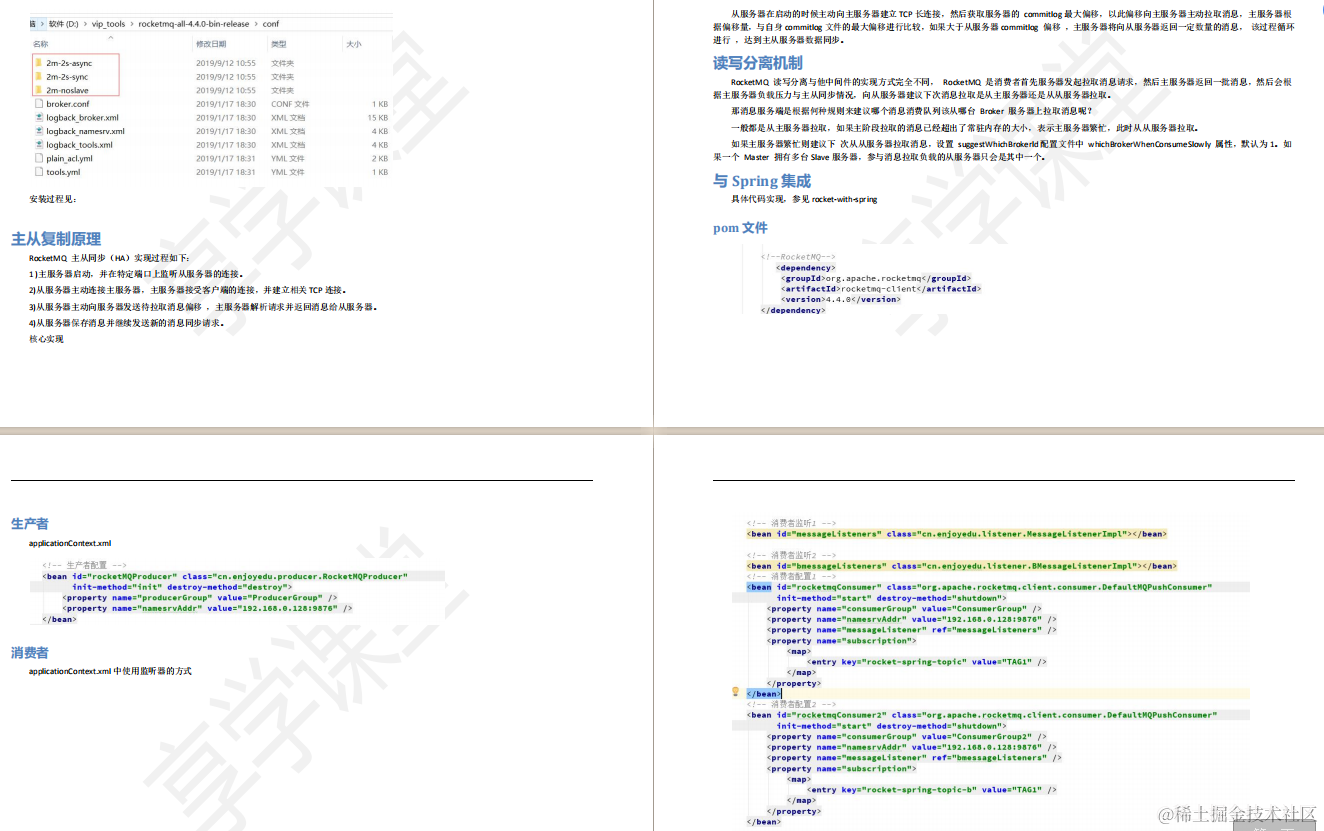
Task: Click the 2 KB size of plain_acl.yml
Action: point(380,158)
